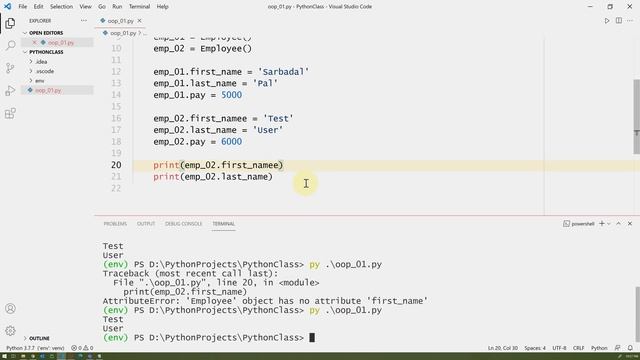Change CRLF end of line sequence
640x360 pixels.
point(578,348)
